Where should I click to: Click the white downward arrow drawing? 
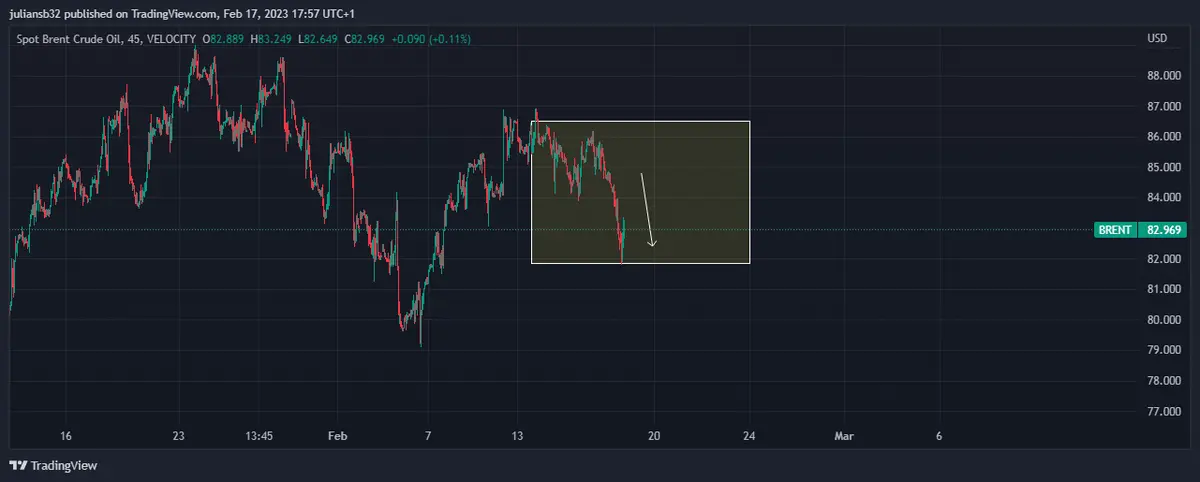(648, 210)
